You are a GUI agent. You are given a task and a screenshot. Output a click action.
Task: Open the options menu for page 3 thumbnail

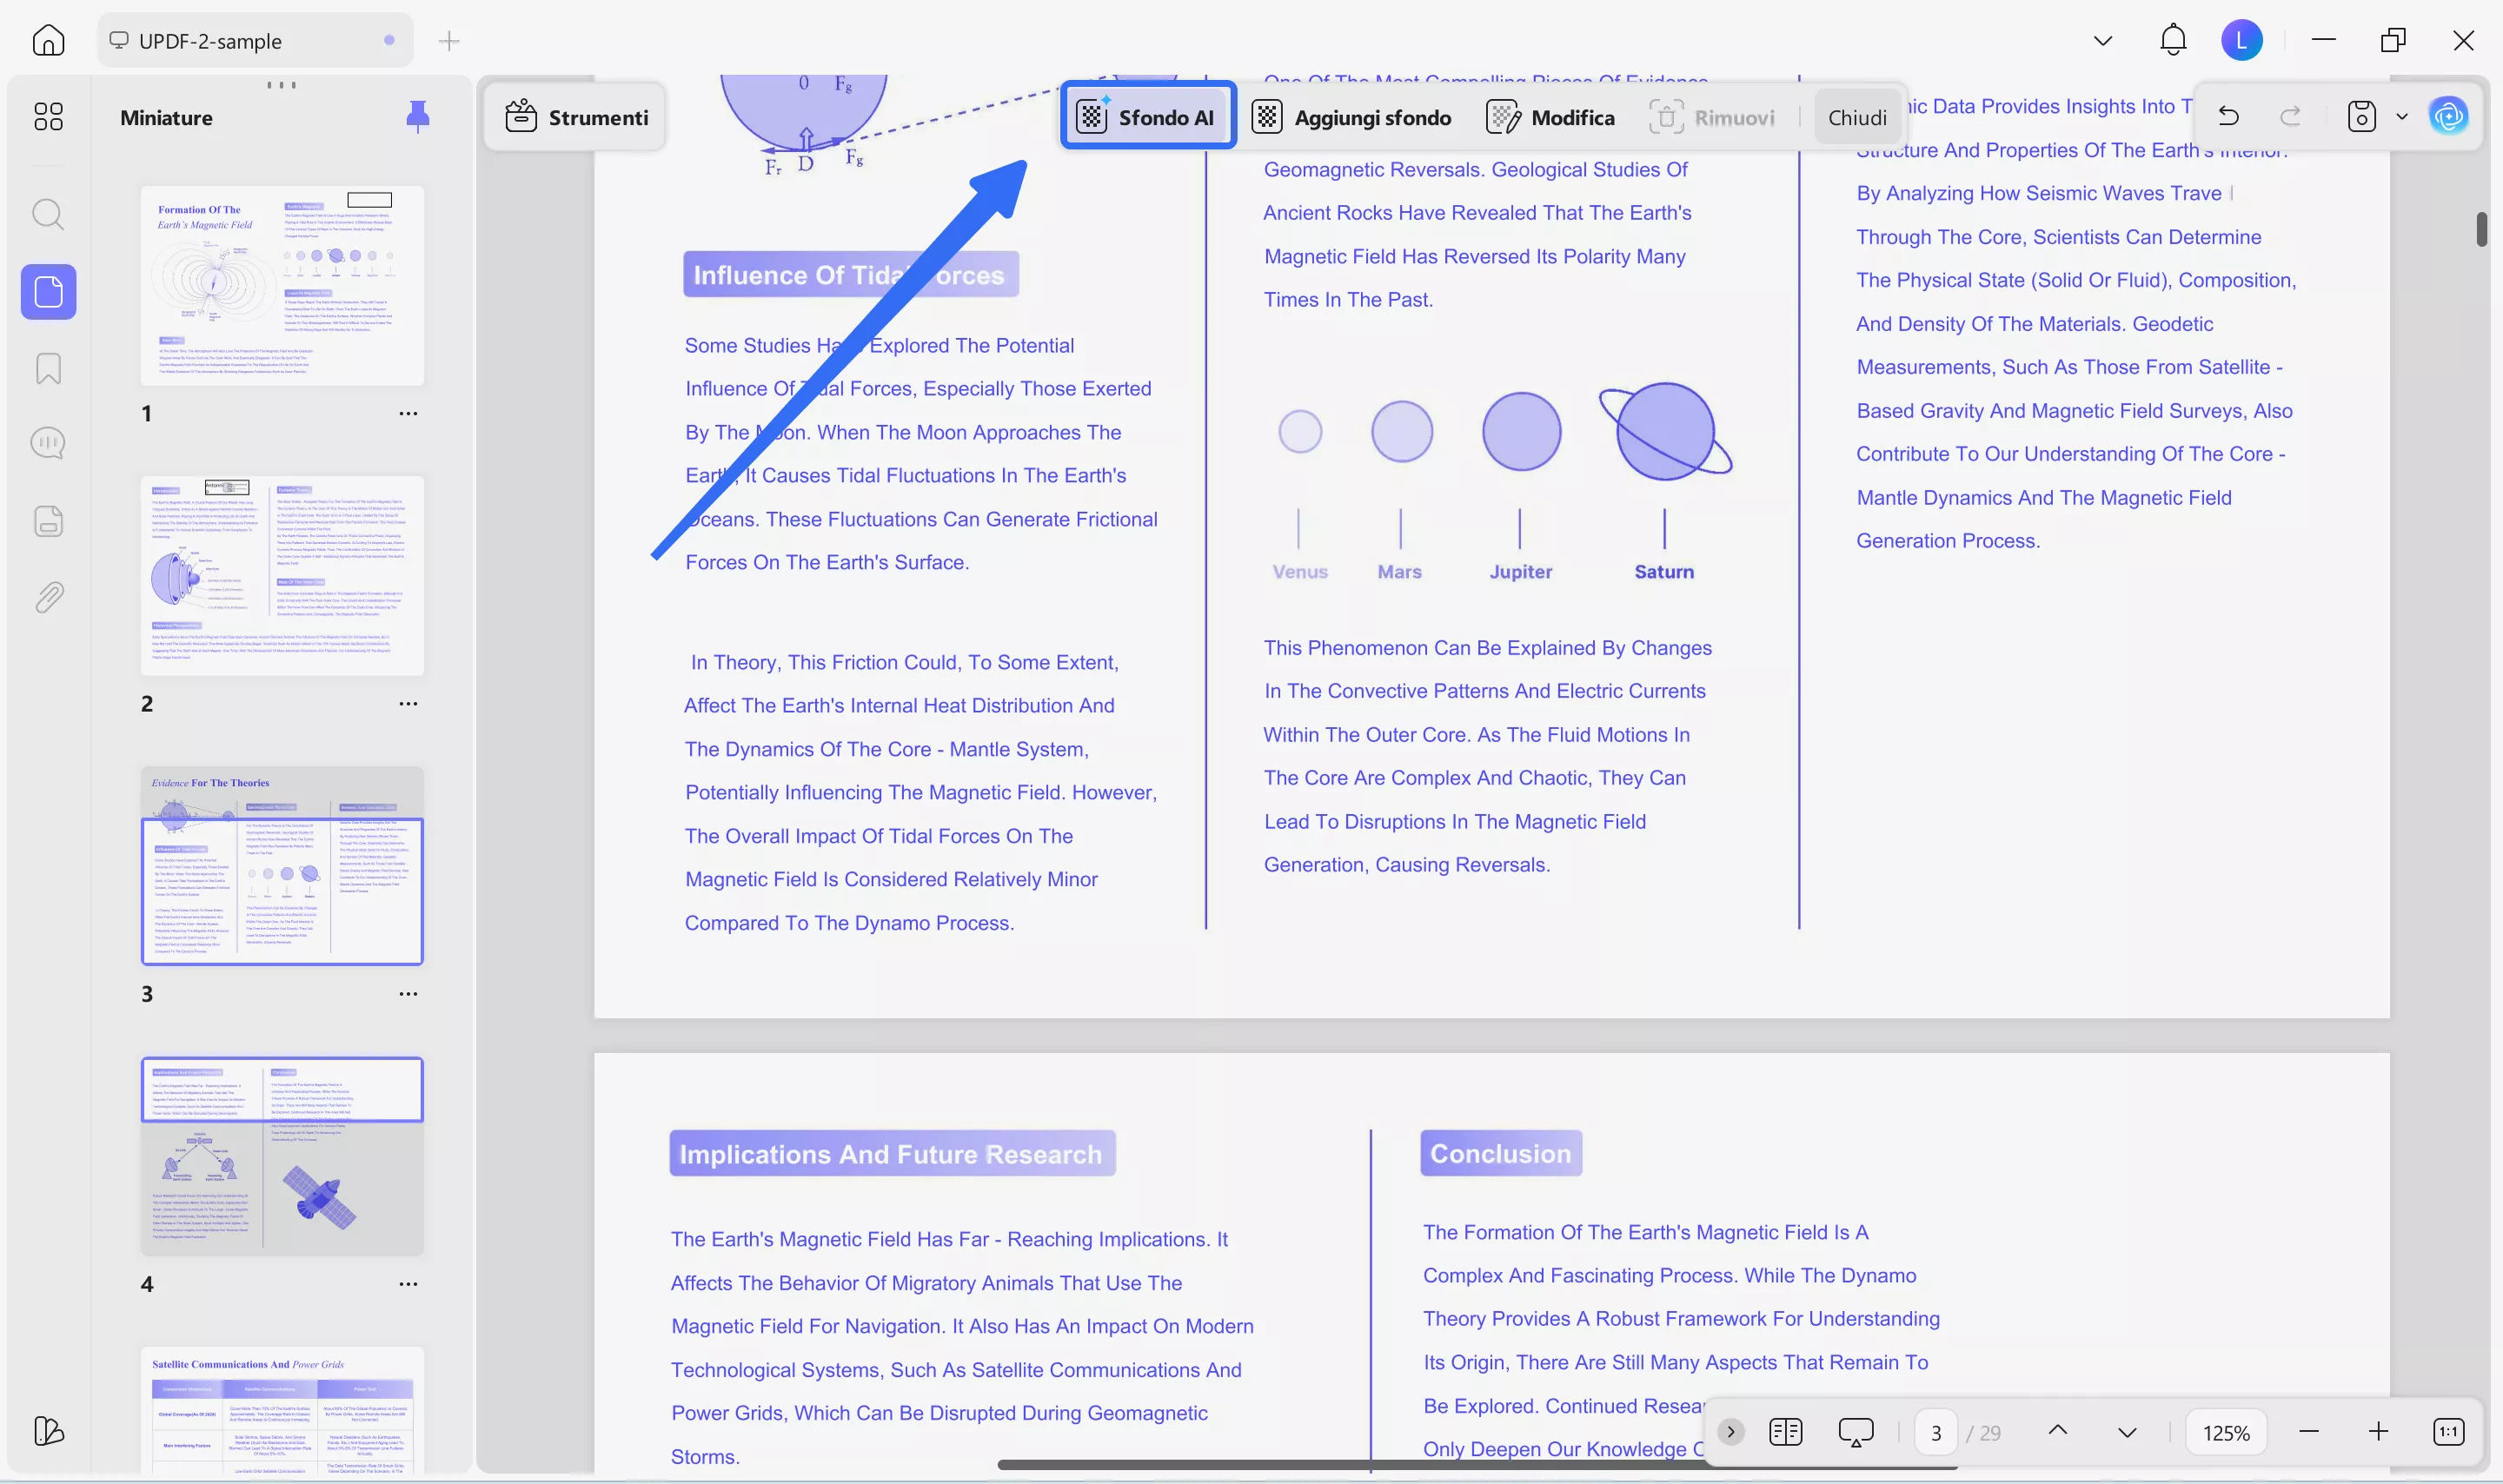coord(408,993)
